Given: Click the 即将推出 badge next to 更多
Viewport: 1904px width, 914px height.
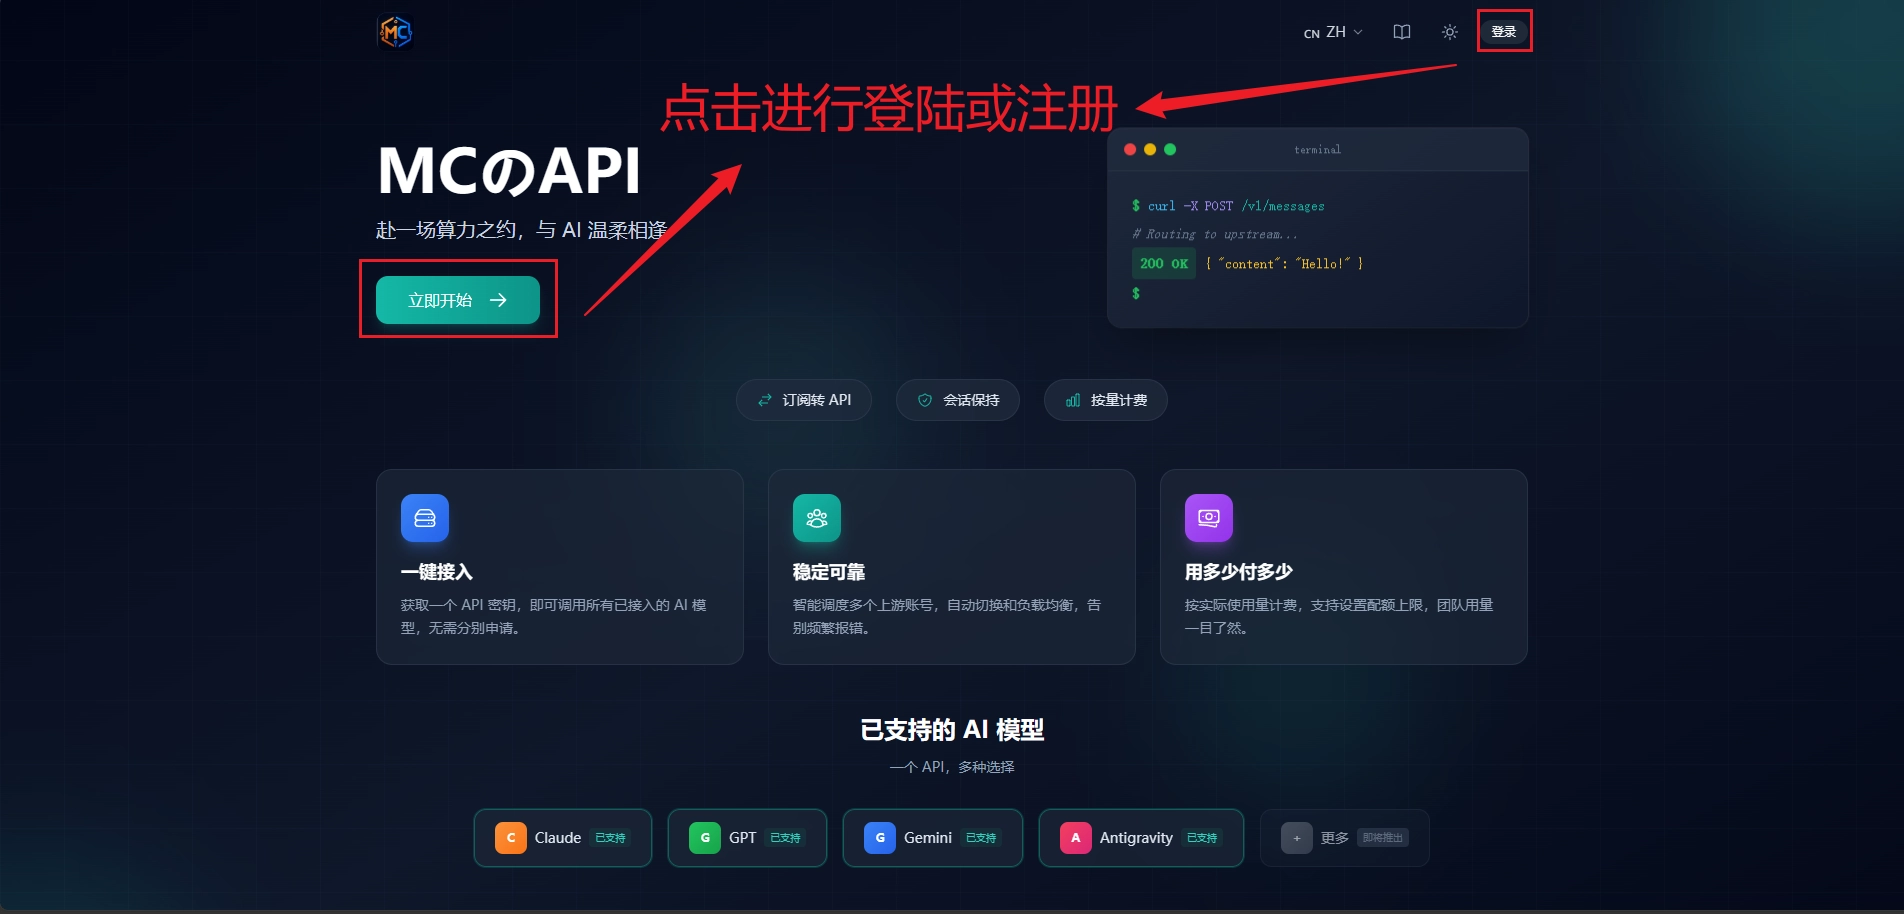Looking at the screenshot, I should (x=1383, y=838).
